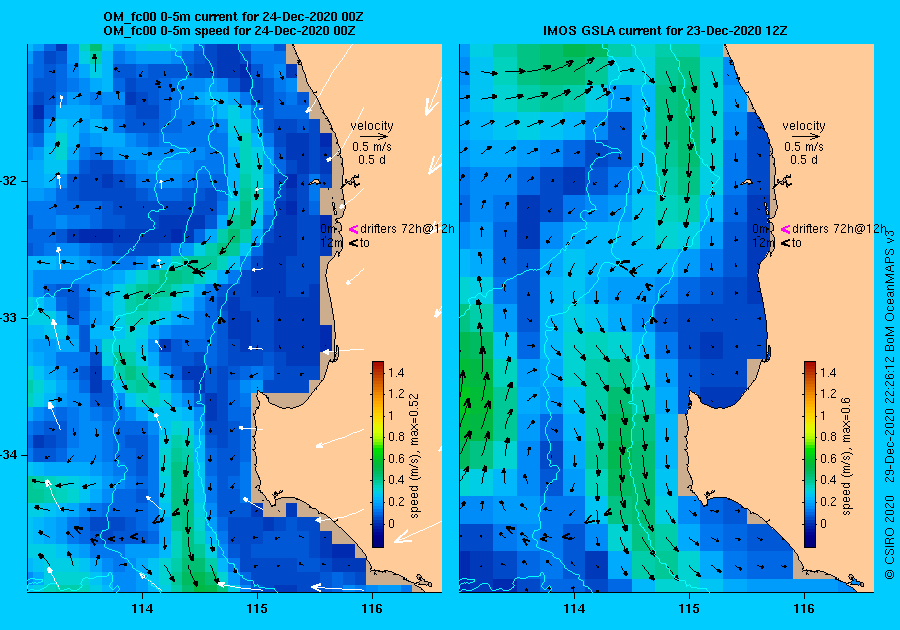
Task: Click the '1.4' tick on OM_fc00 color bar
Action: pos(396,372)
